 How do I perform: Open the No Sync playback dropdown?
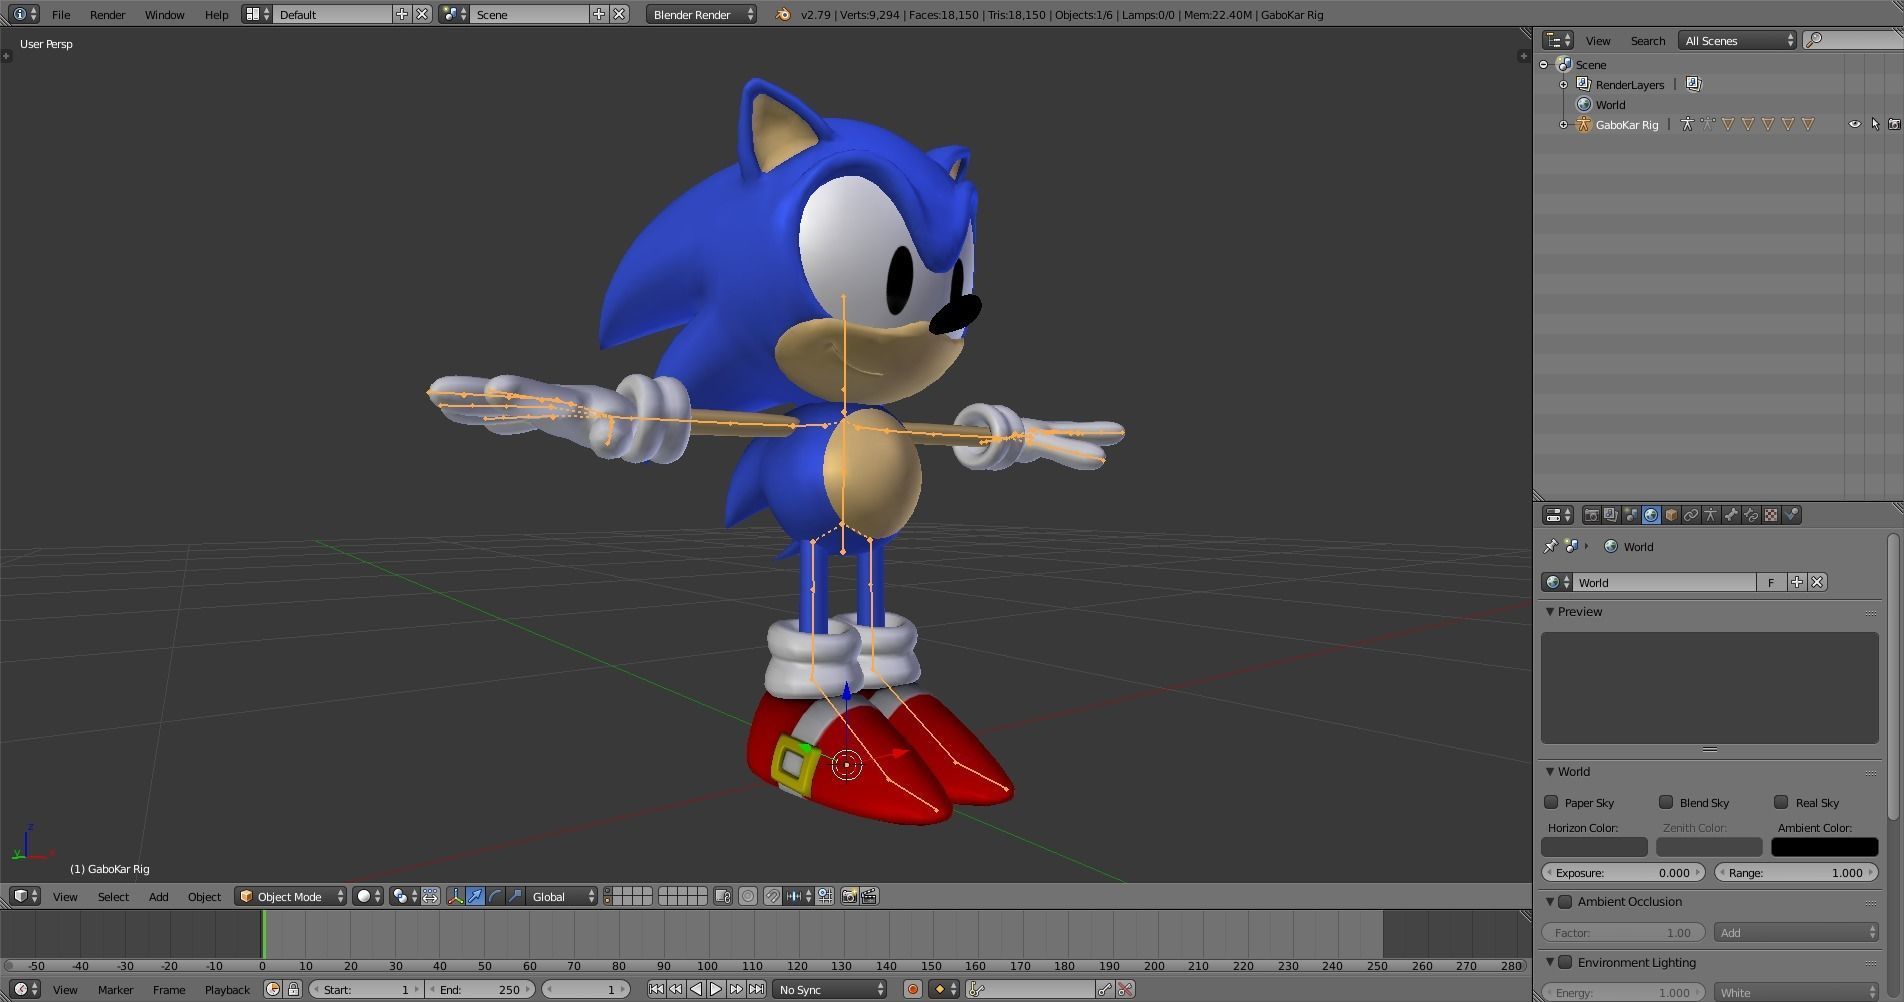(x=830, y=989)
